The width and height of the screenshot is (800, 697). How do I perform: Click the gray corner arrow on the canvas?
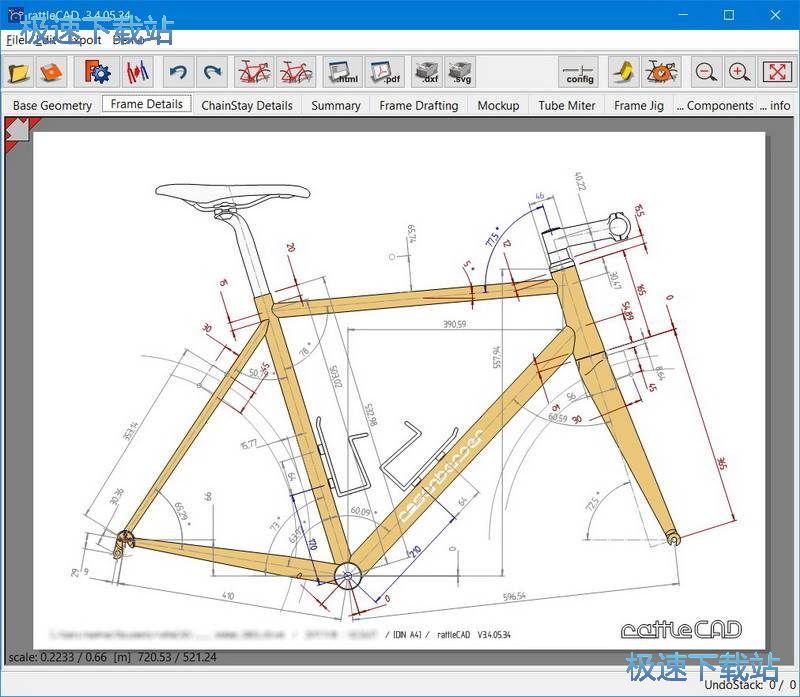pyautogui.click(x=19, y=132)
